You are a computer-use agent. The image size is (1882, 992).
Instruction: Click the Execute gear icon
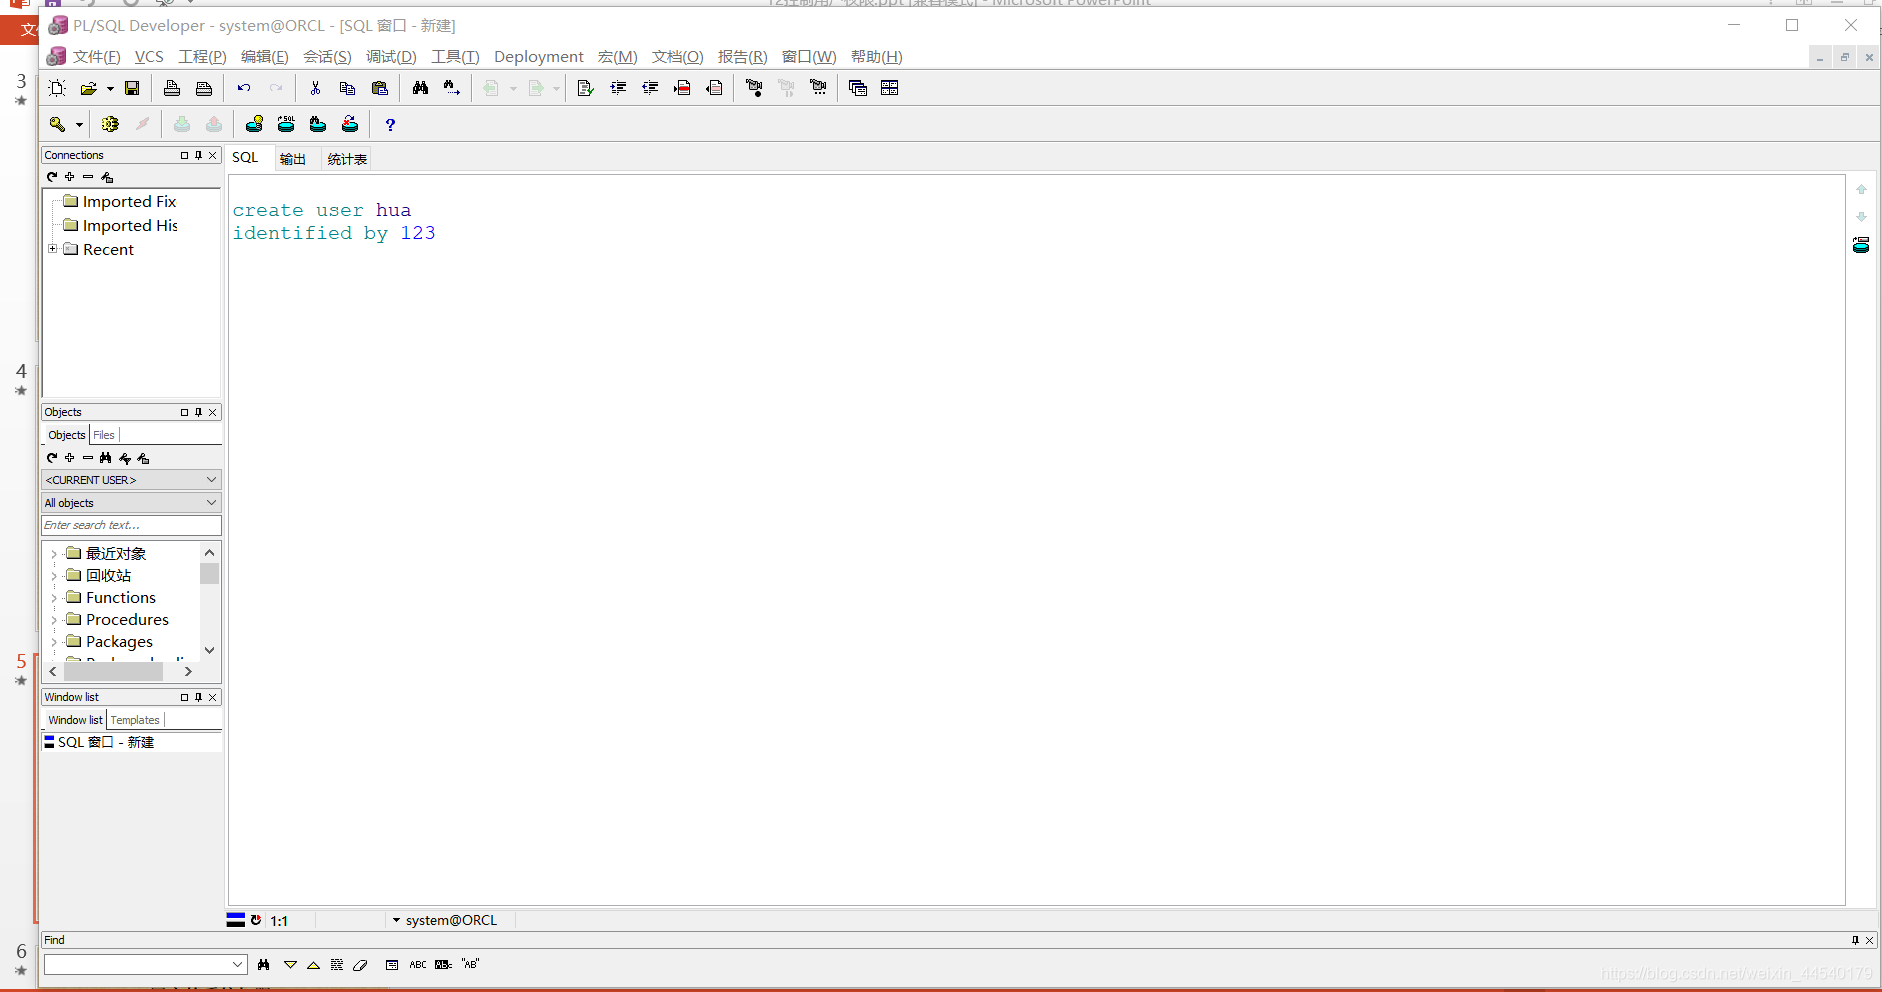pyautogui.click(x=110, y=124)
